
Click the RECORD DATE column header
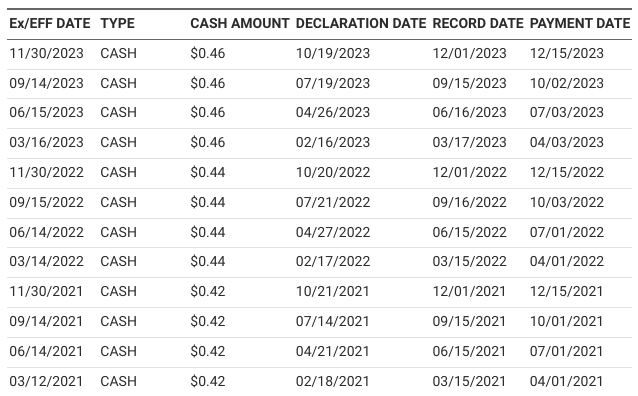pos(478,24)
